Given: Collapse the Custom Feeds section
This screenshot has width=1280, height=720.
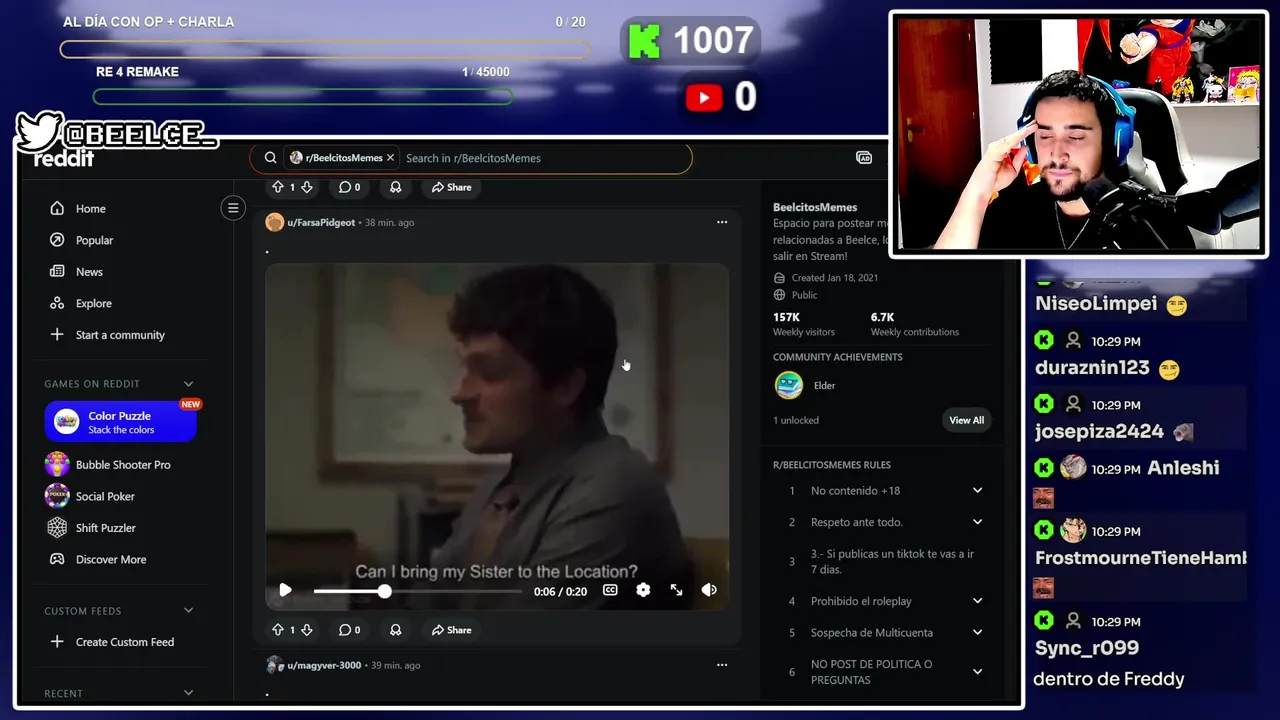Looking at the screenshot, I should point(188,611).
